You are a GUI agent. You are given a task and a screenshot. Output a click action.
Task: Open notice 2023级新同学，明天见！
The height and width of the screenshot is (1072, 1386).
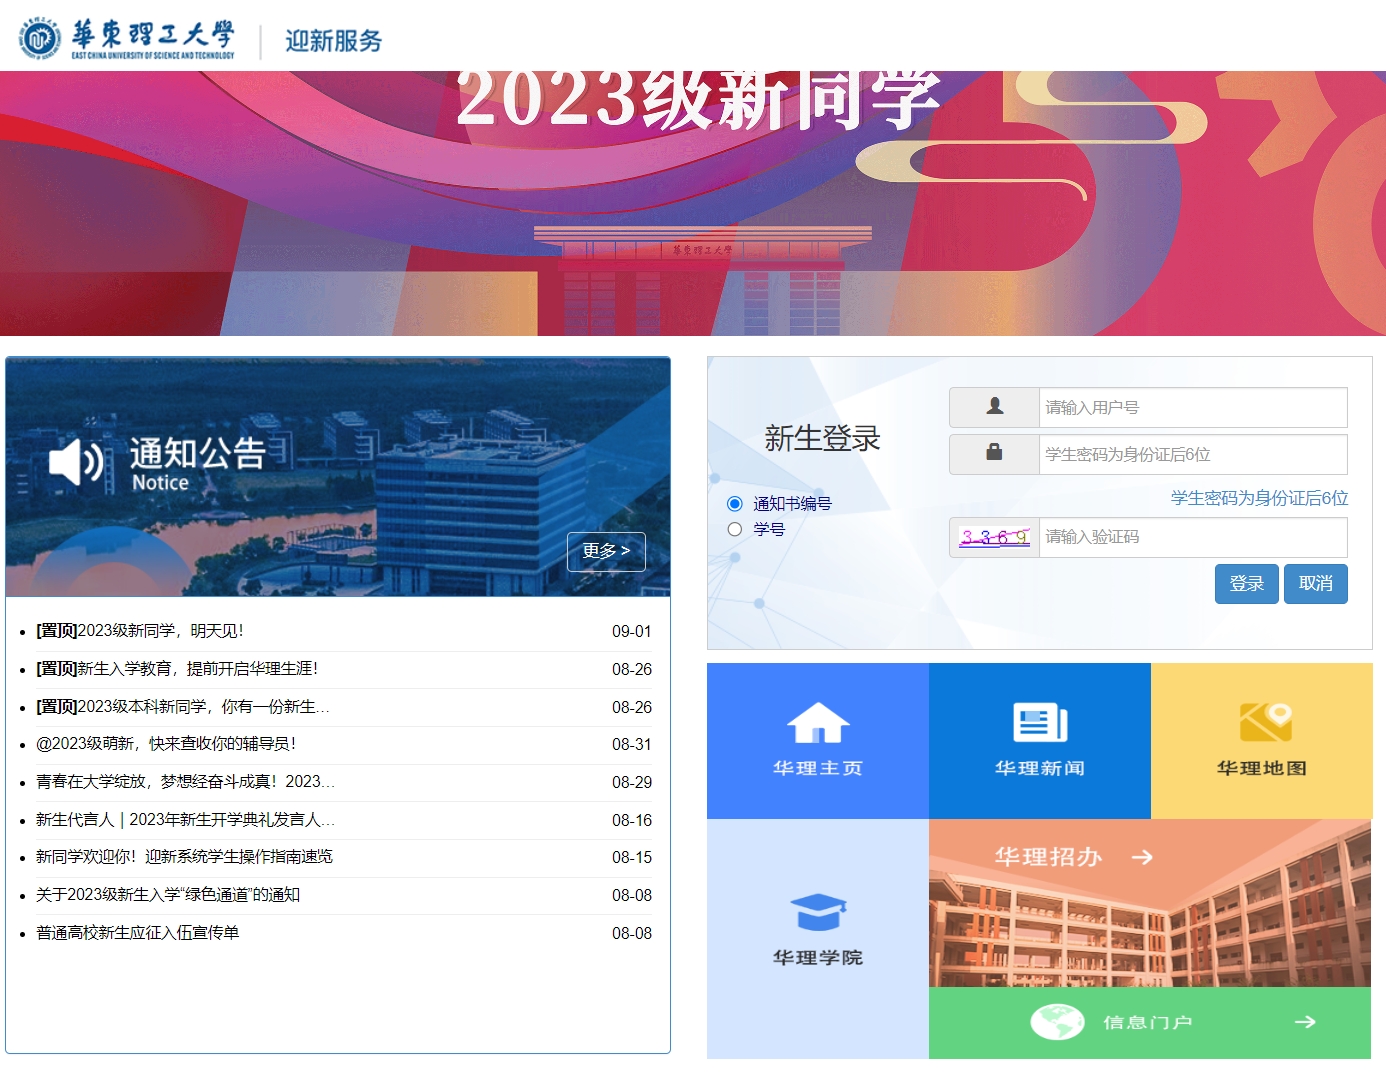tap(140, 631)
